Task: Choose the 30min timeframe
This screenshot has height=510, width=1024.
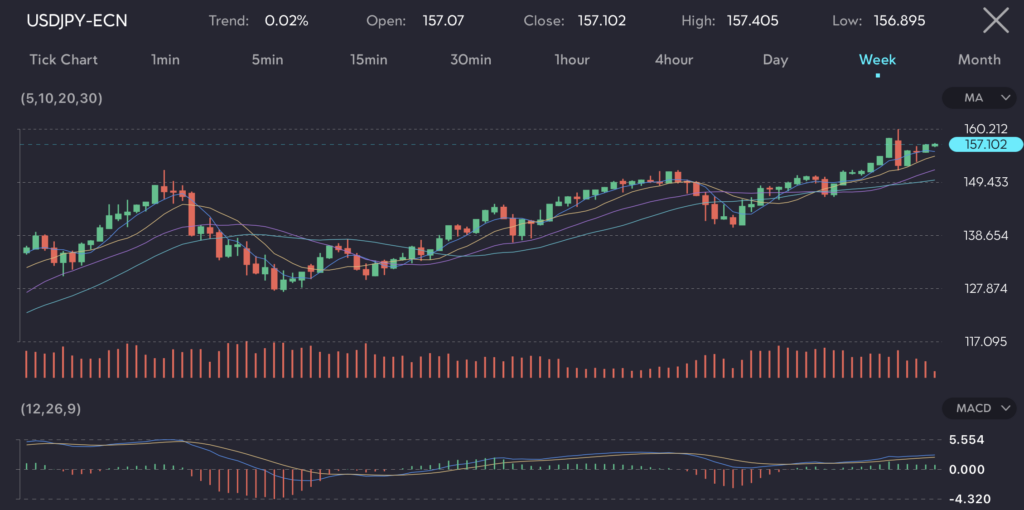Action: (470, 60)
